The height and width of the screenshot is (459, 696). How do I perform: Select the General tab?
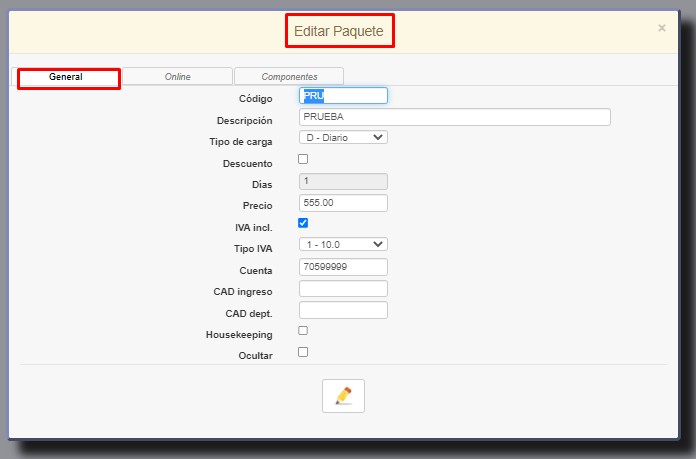pos(66,77)
